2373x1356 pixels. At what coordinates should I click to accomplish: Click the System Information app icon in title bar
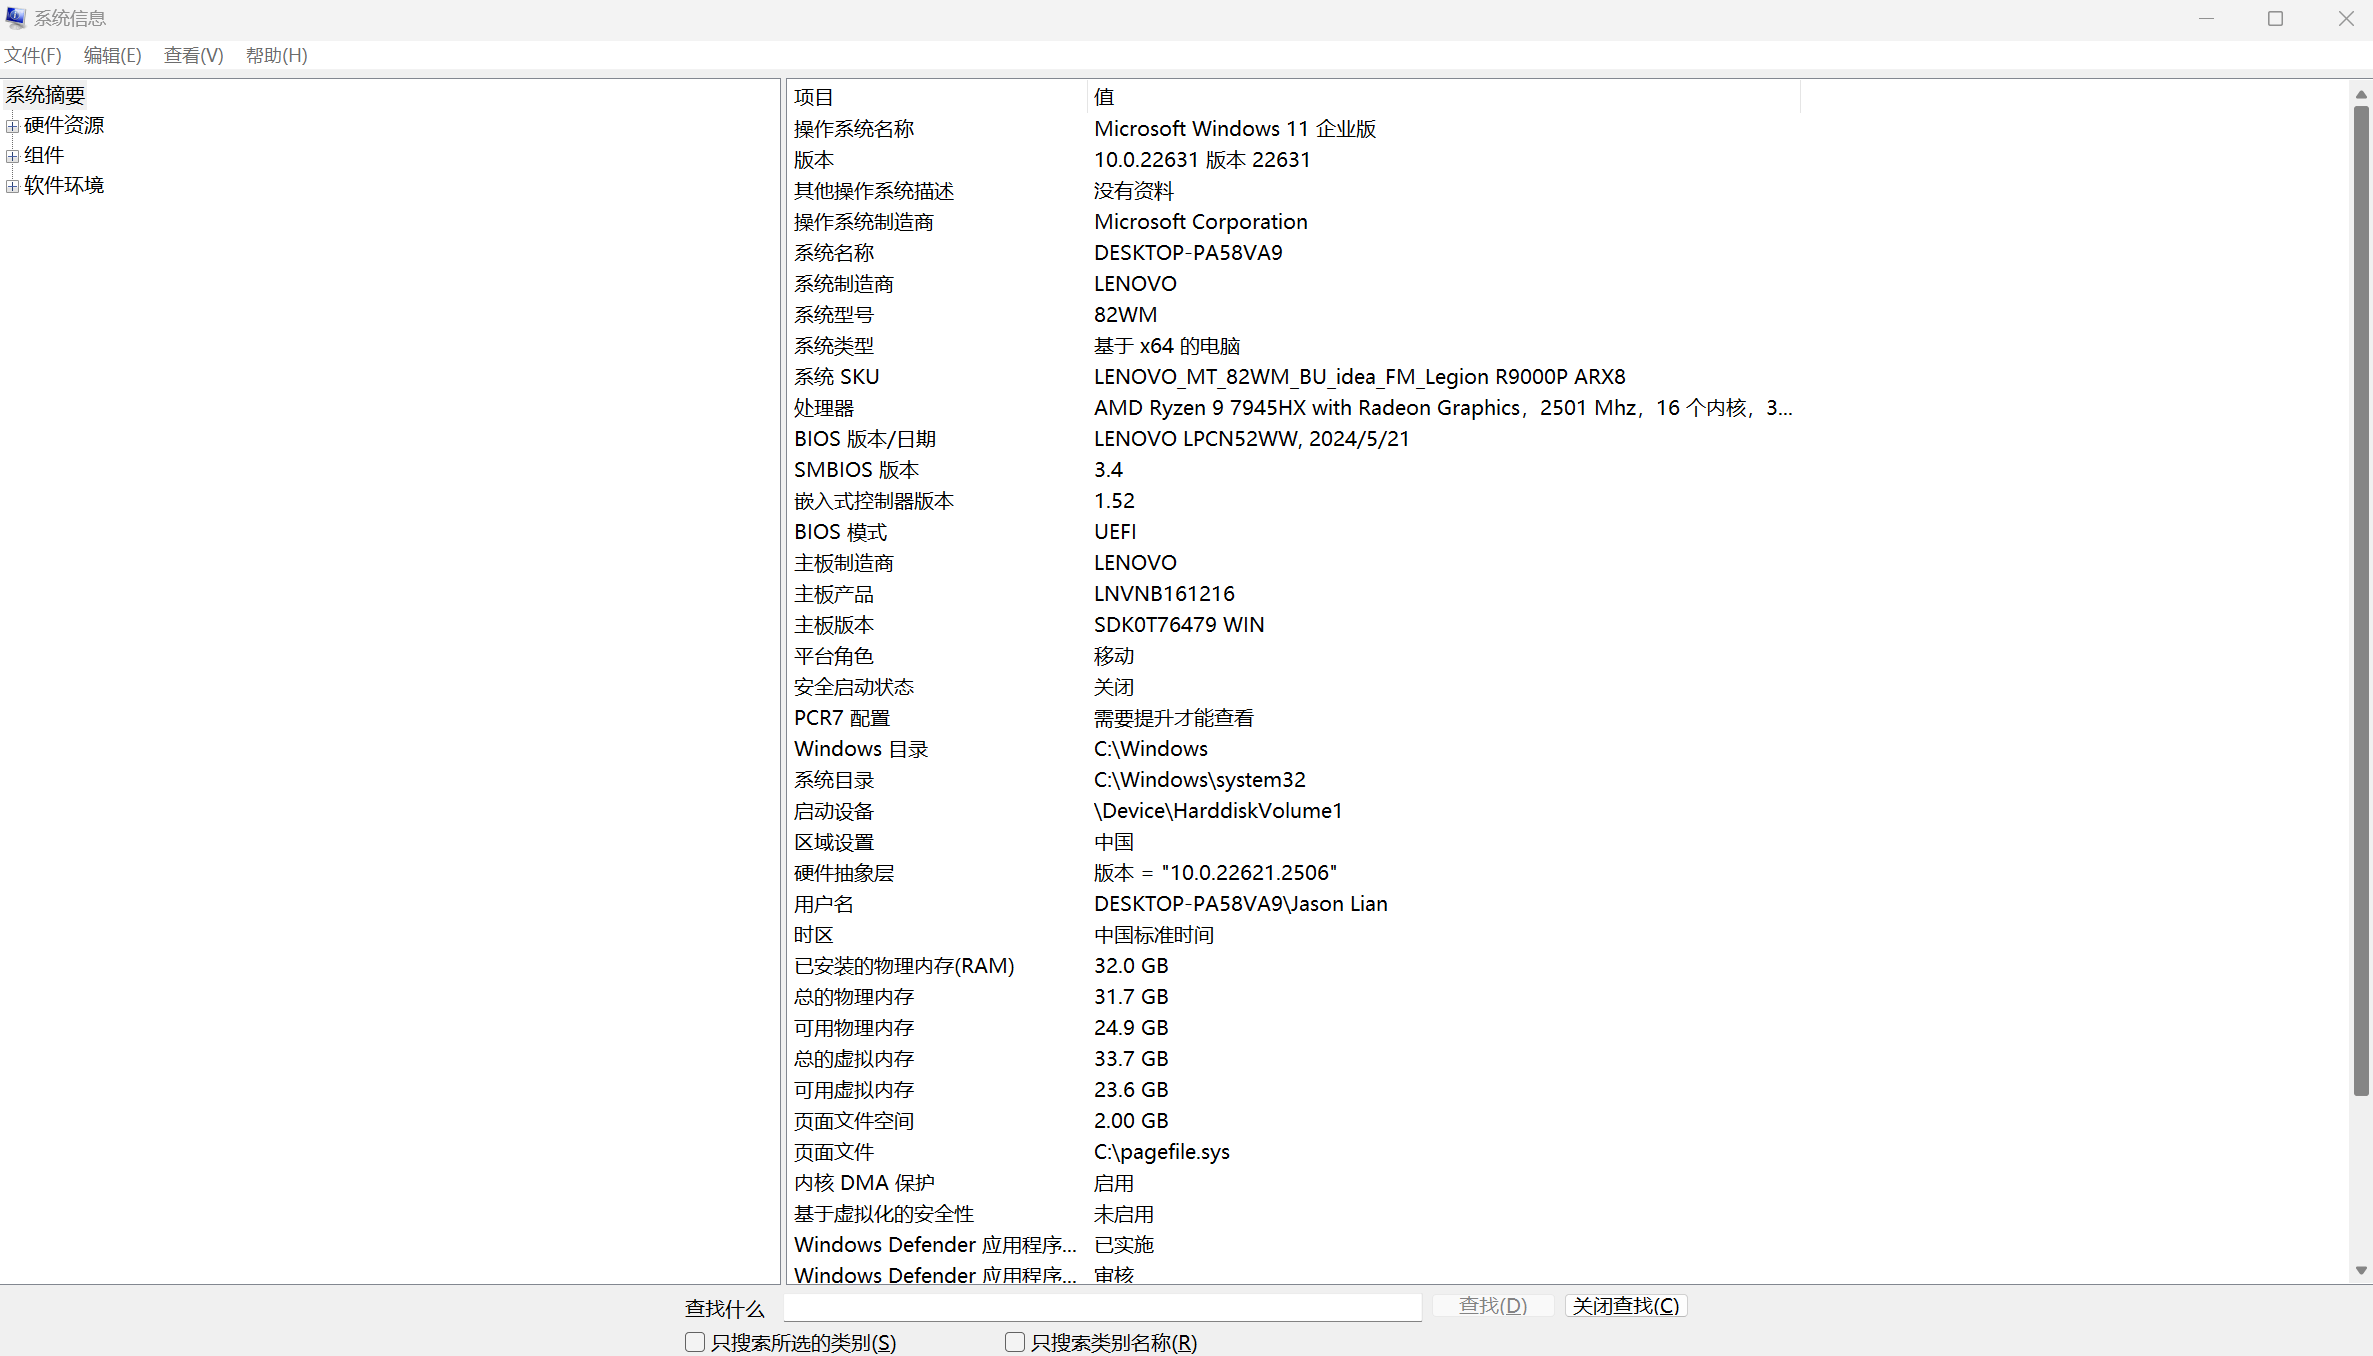[x=16, y=18]
